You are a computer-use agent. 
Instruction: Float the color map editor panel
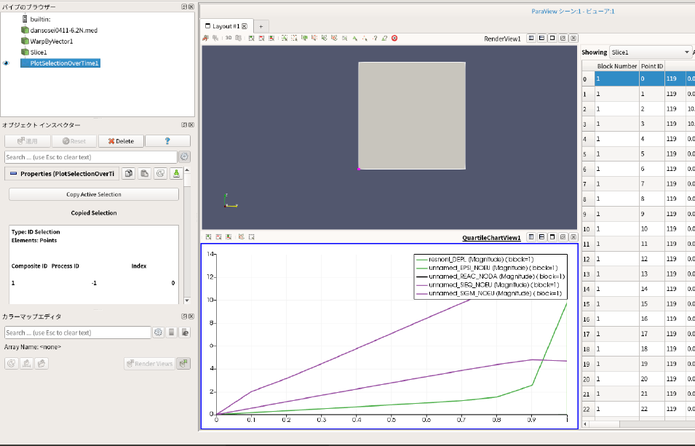(x=184, y=316)
